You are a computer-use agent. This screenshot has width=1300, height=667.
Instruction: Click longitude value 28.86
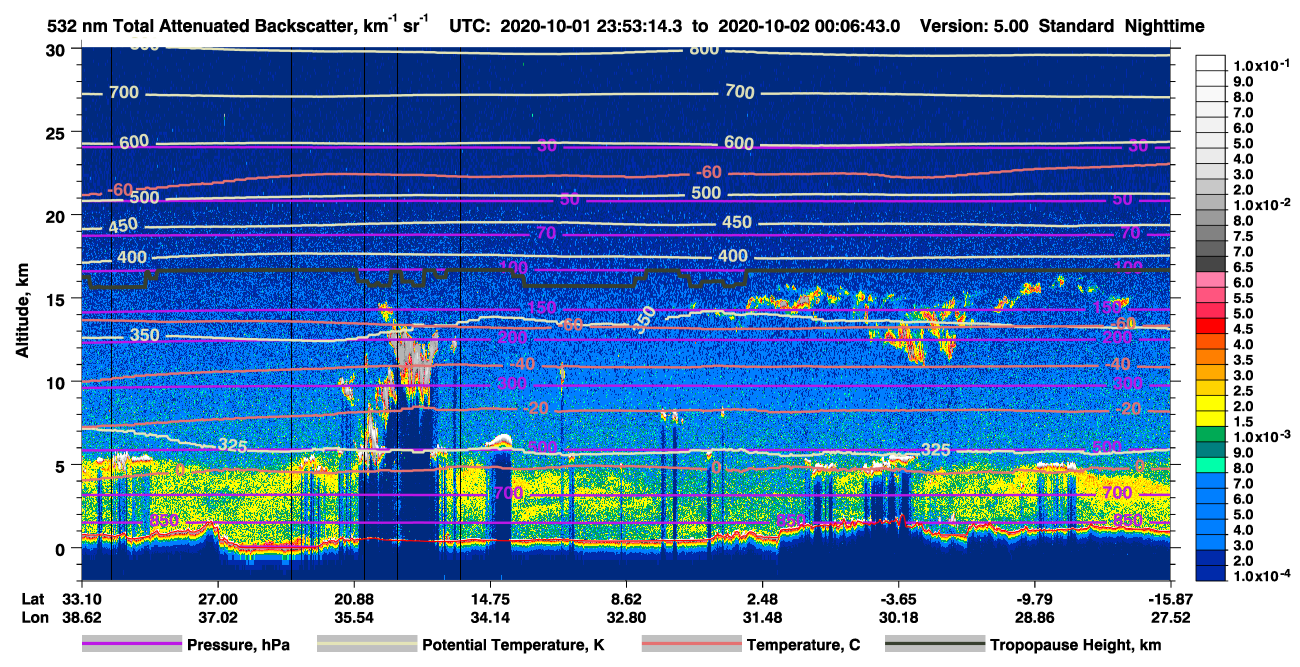[x=1034, y=617]
